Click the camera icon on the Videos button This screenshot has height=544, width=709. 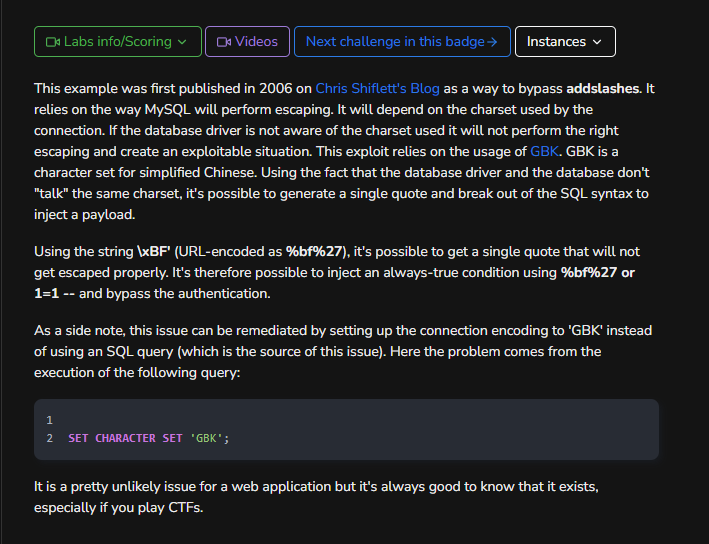[x=224, y=42]
